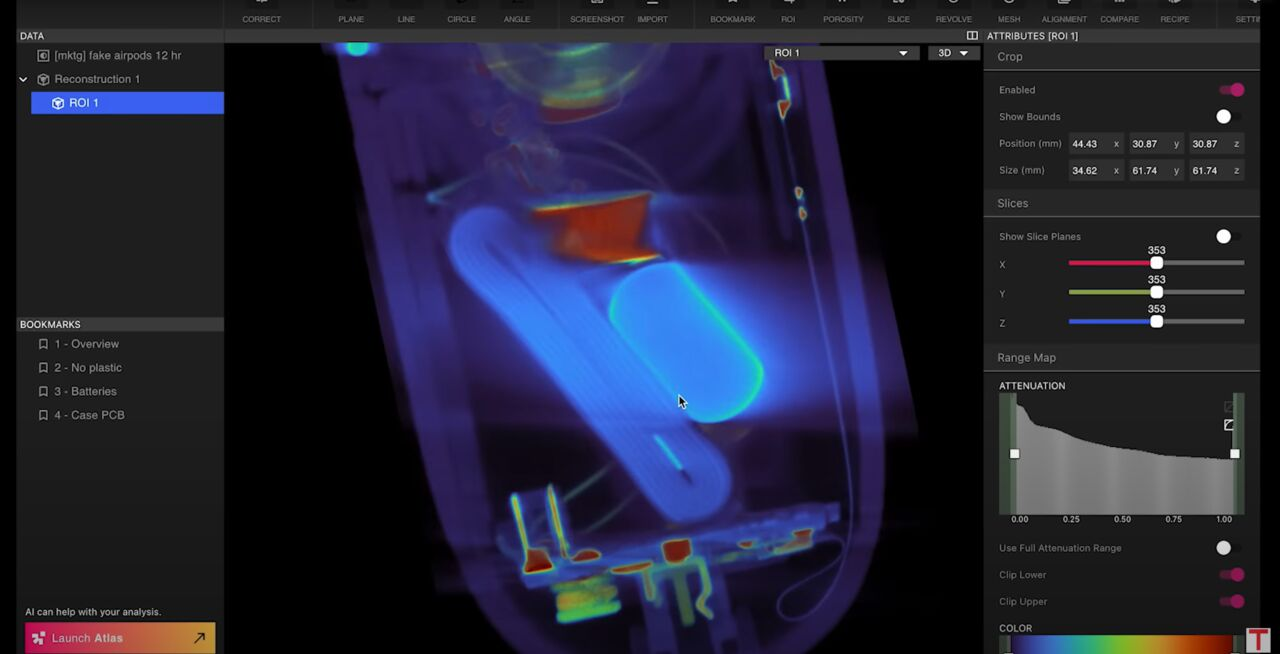Launch Atlas AI assistant
This screenshot has width=1280, height=654.
tap(120, 638)
